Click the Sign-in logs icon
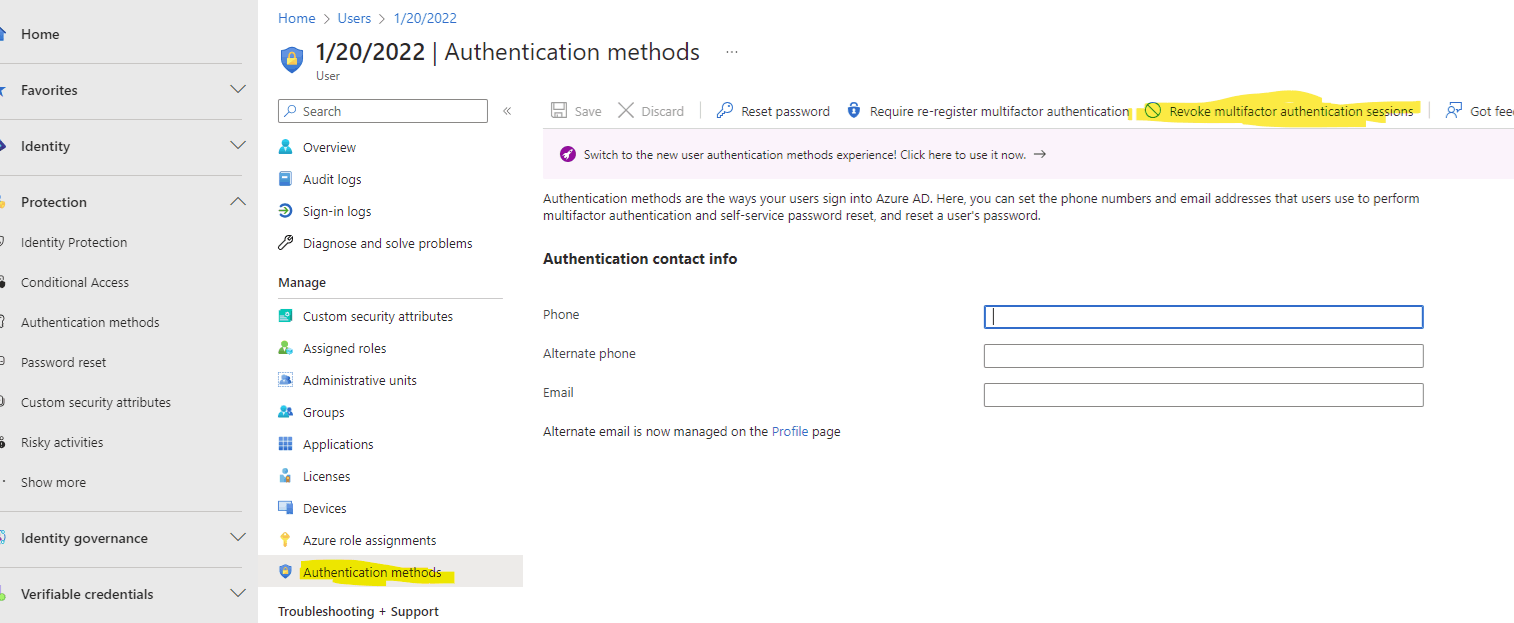The height and width of the screenshot is (623, 1514). click(286, 211)
